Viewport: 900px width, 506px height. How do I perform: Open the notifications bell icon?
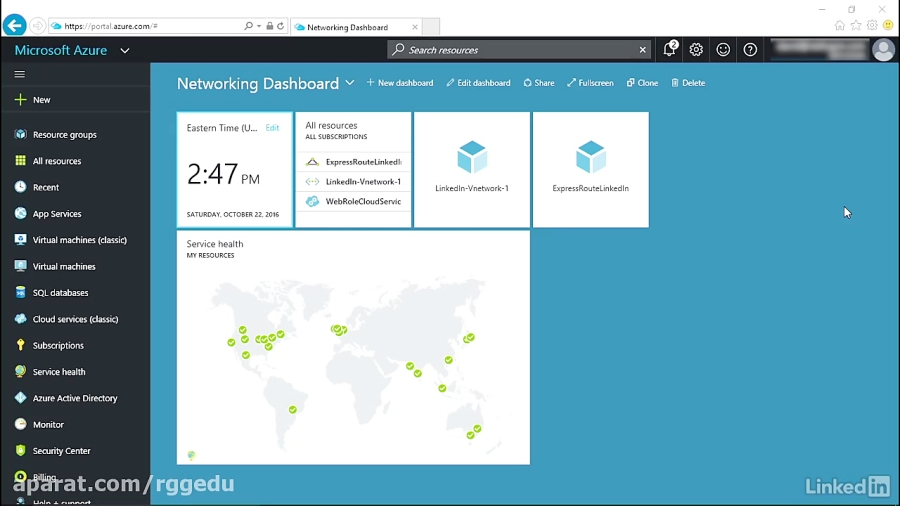tap(670, 50)
